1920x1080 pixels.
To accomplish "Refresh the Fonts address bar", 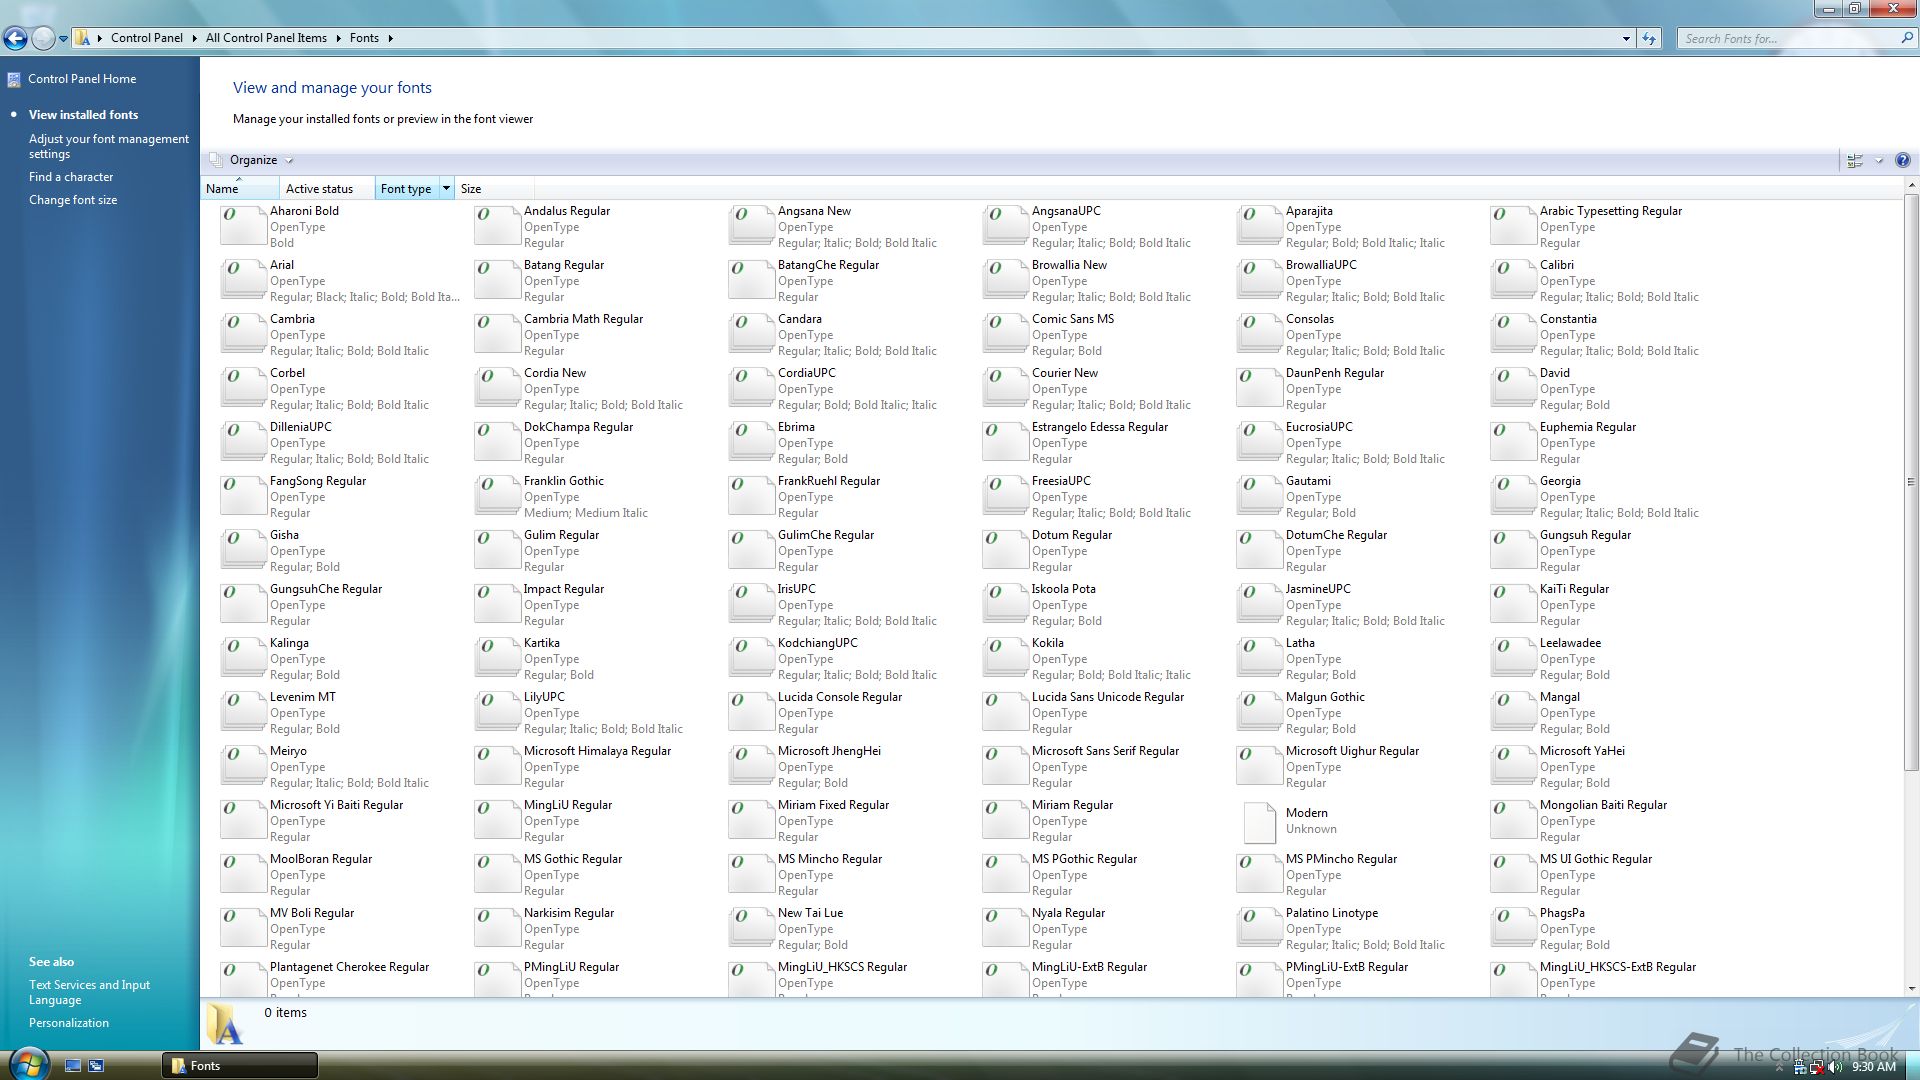I will click(x=1649, y=38).
